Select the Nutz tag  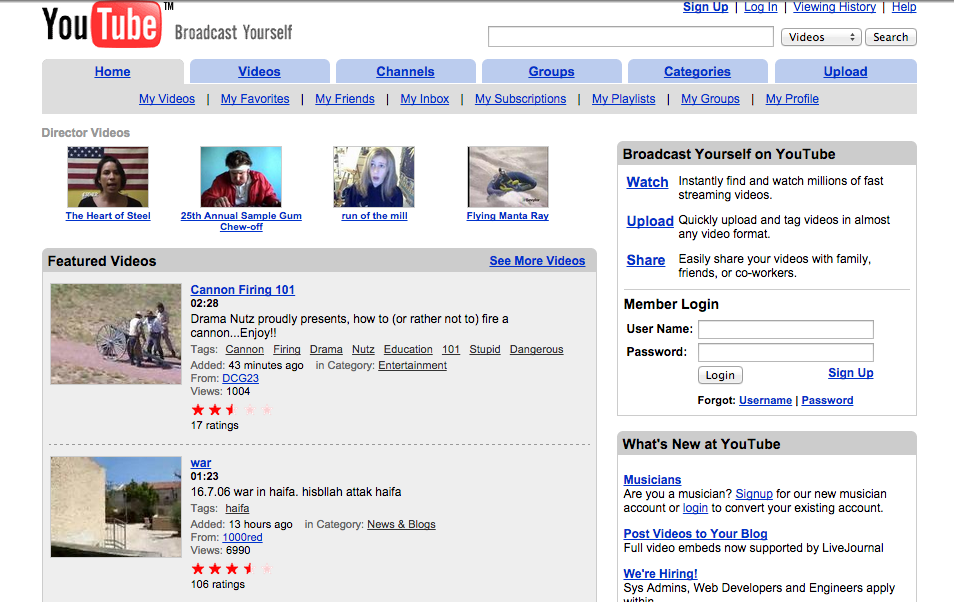point(363,349)
